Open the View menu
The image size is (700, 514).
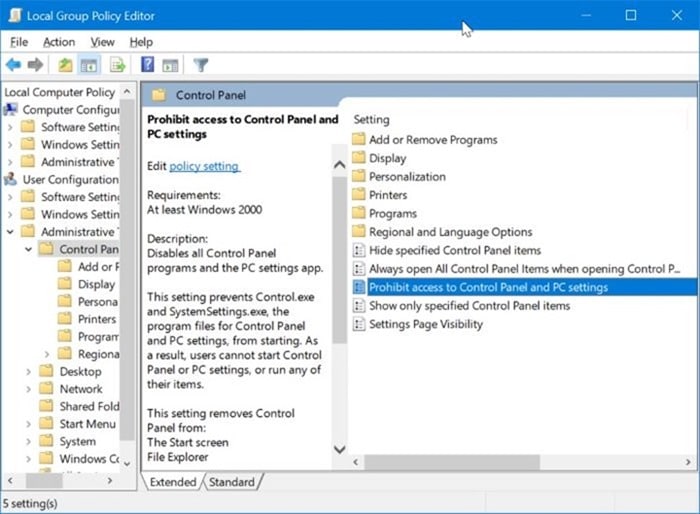(x=102, y=42)
